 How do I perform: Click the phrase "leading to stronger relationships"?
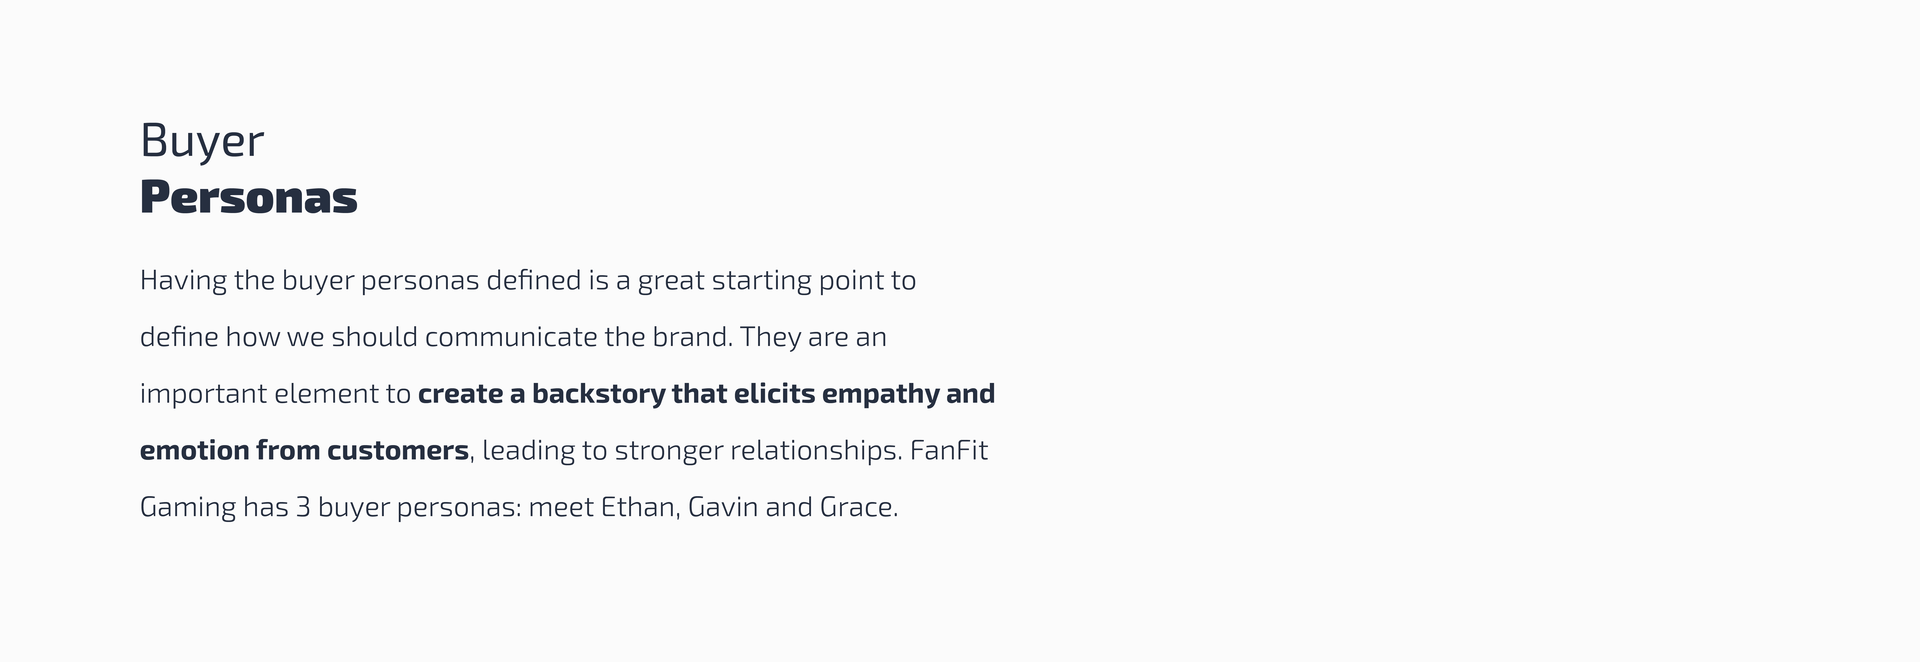(690, 451)
